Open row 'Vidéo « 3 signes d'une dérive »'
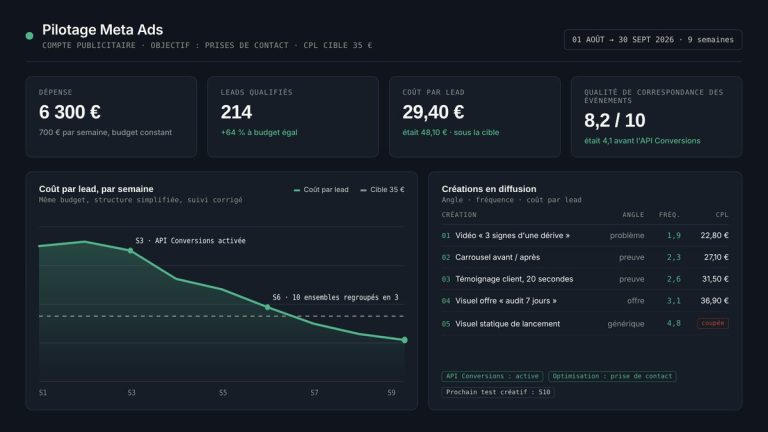This screenshot has width=768, height=432. coord(585,236)
